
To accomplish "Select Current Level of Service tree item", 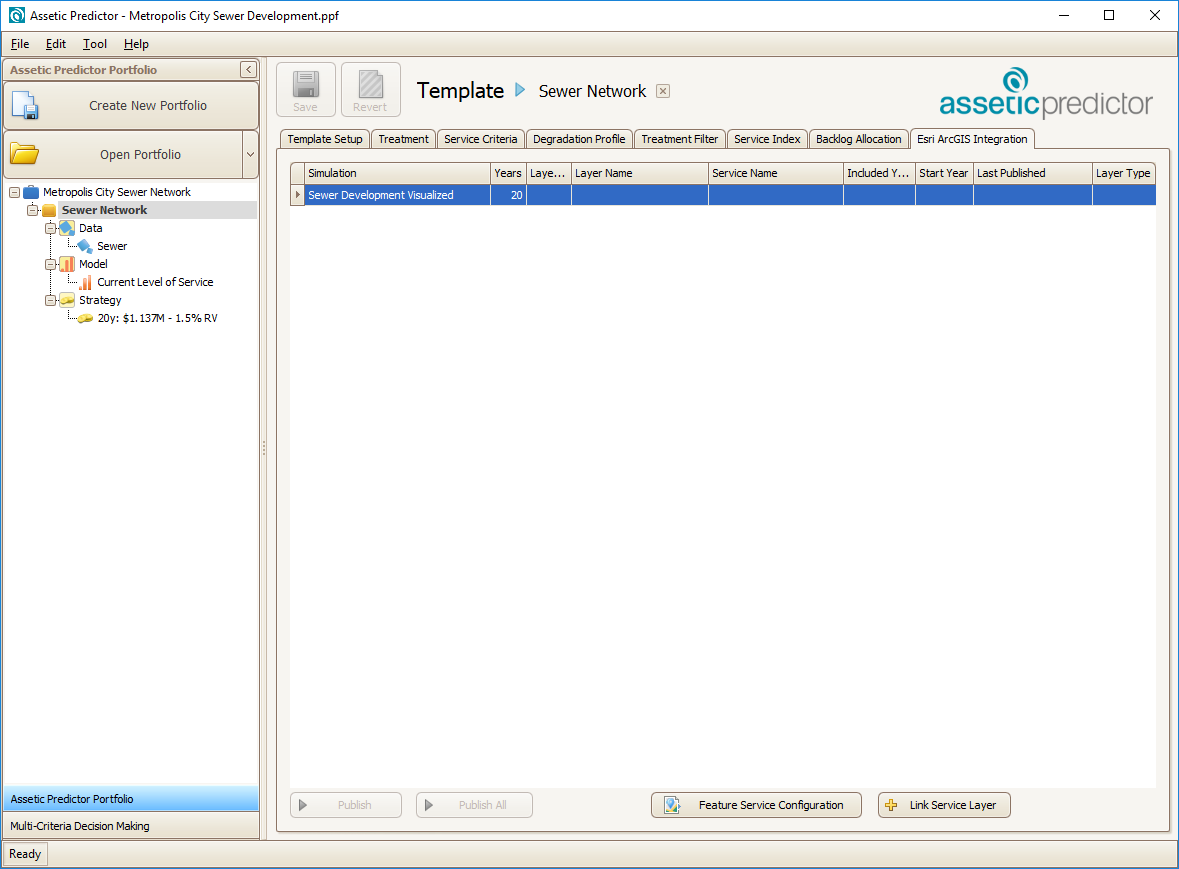I will point(155,282).
